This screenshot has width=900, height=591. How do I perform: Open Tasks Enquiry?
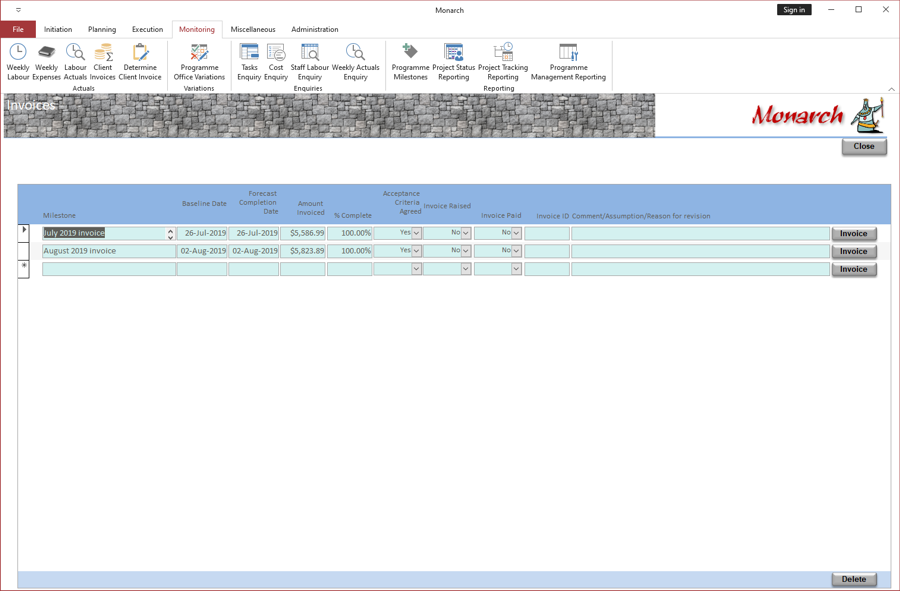pos(249,62)
